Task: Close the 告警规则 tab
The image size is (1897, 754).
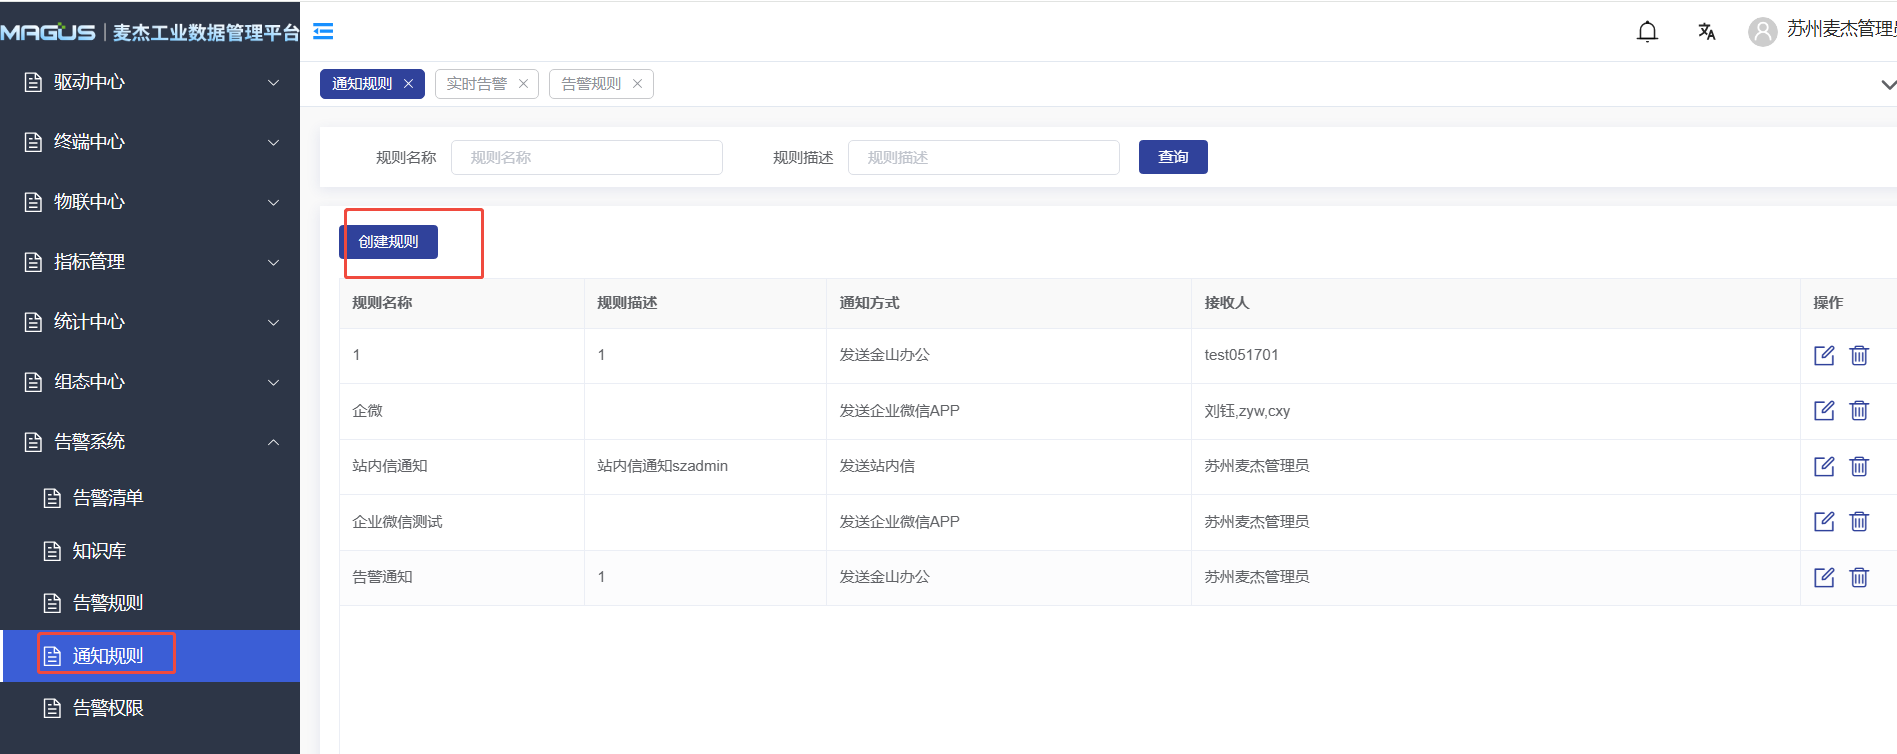Action: click(637, 84)
